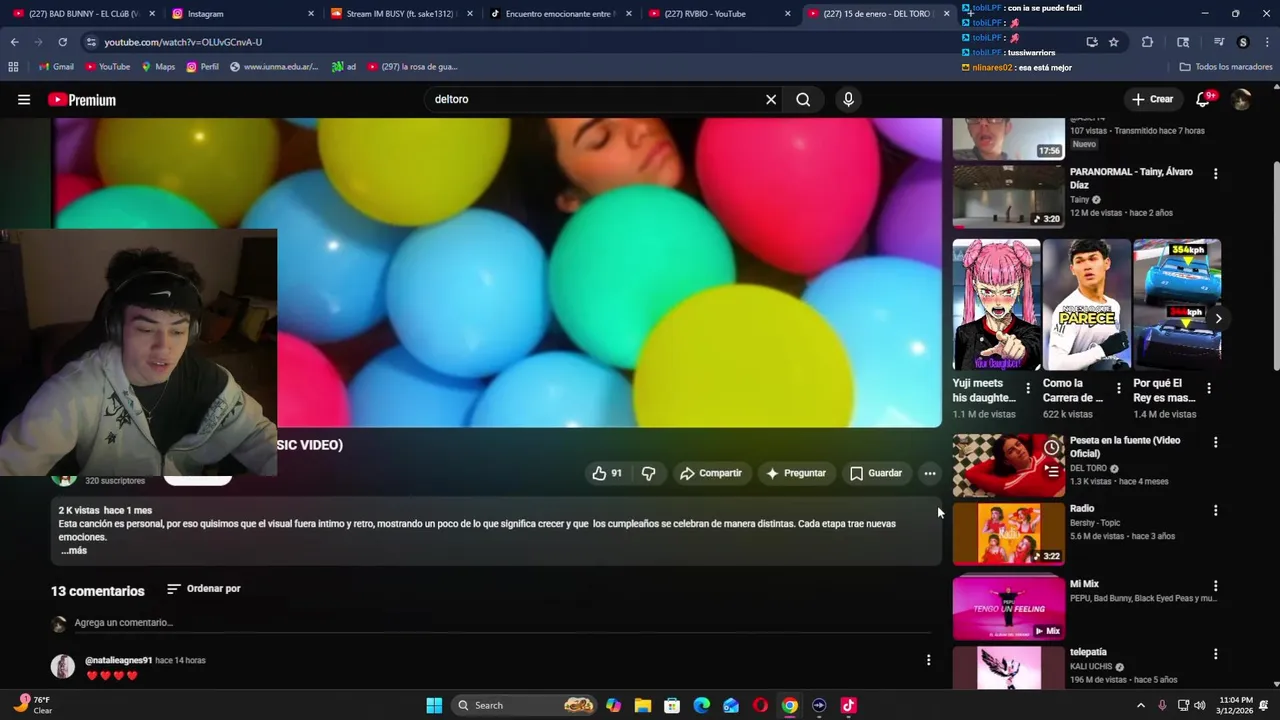The width and height of the screenshot is (1280, 720).
Task: Play Peseta en la fuente thumbnail
Action: (x=1008, y=465)
